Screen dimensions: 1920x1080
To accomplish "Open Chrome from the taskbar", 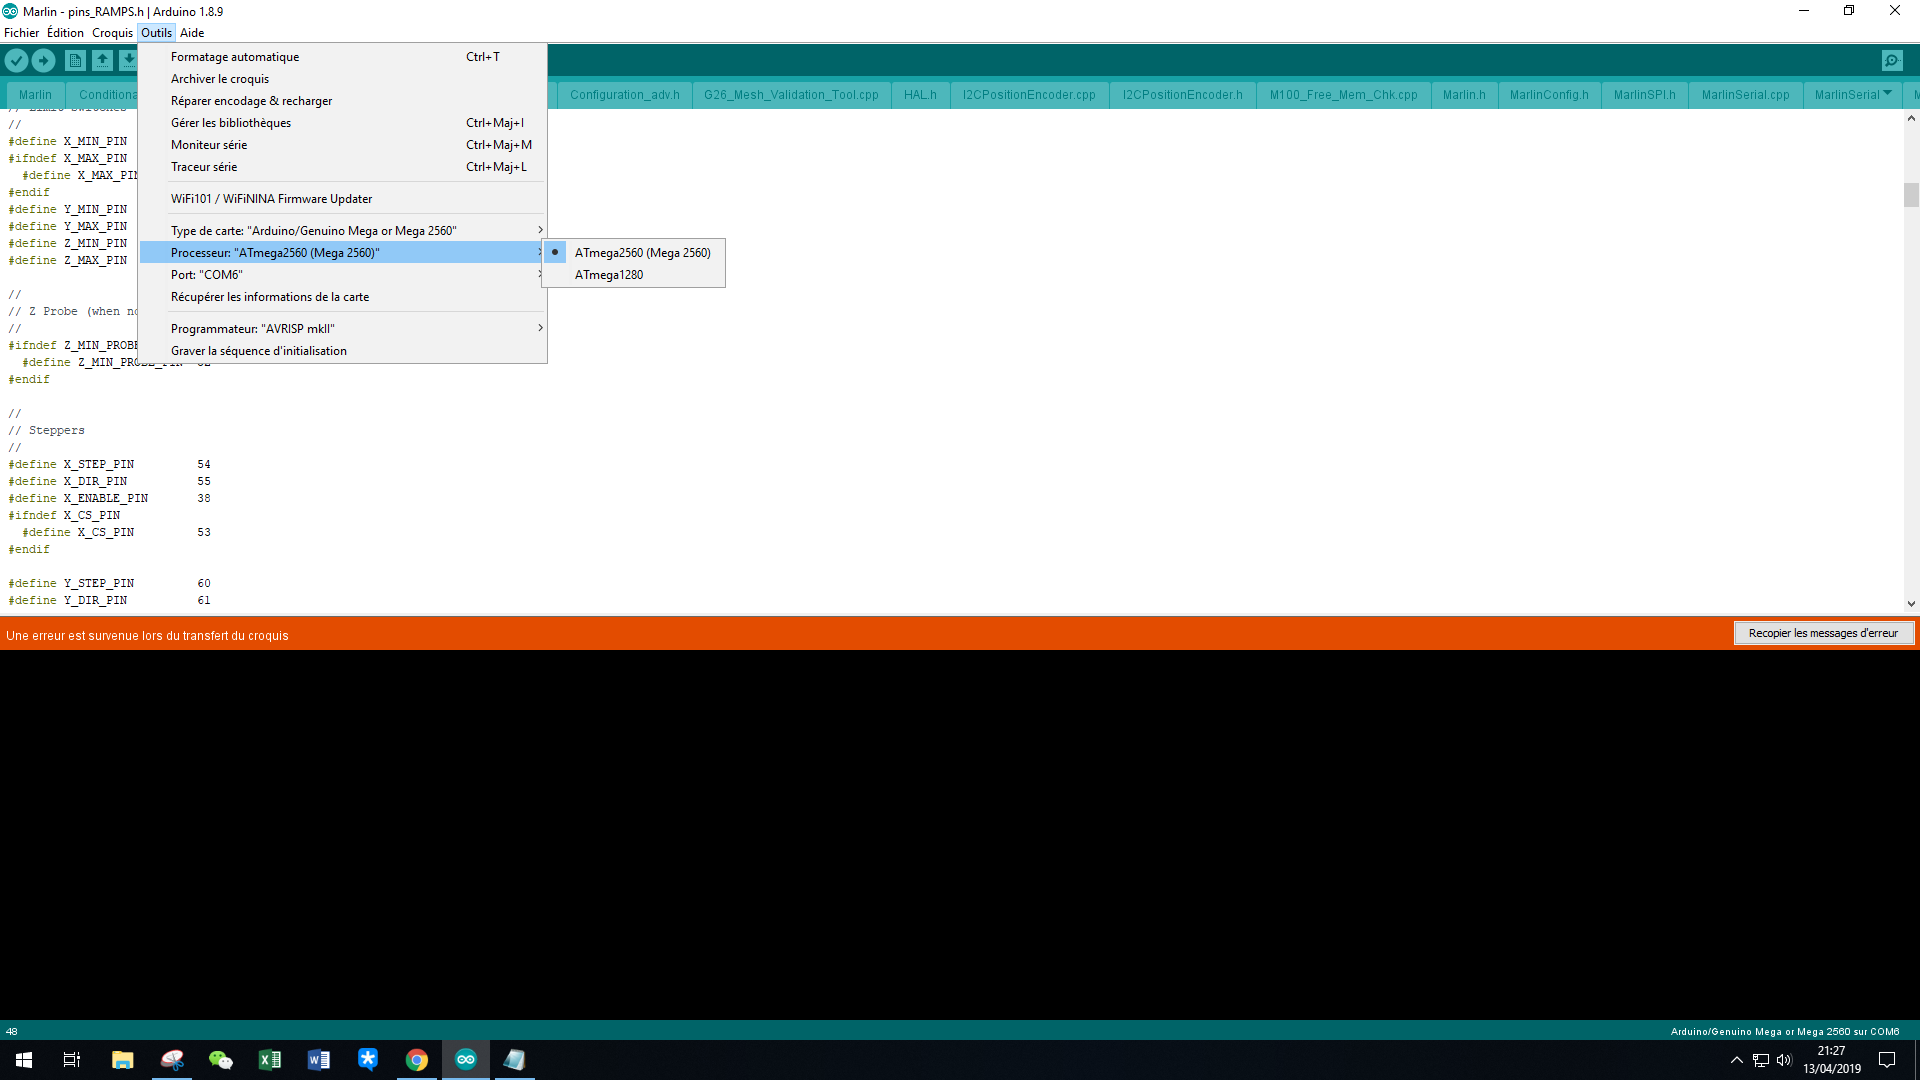I will [417, 1060].
